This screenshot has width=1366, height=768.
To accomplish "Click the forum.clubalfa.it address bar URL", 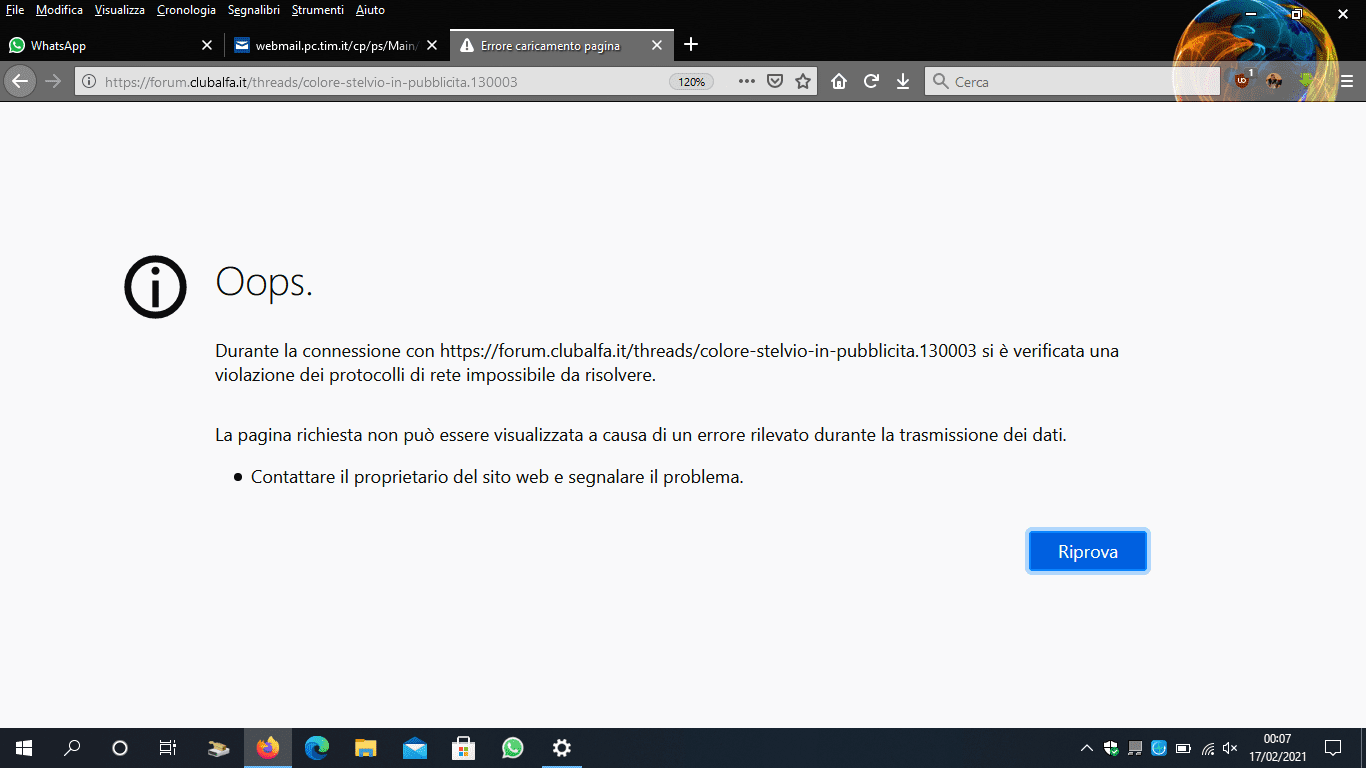I will 311,82.
